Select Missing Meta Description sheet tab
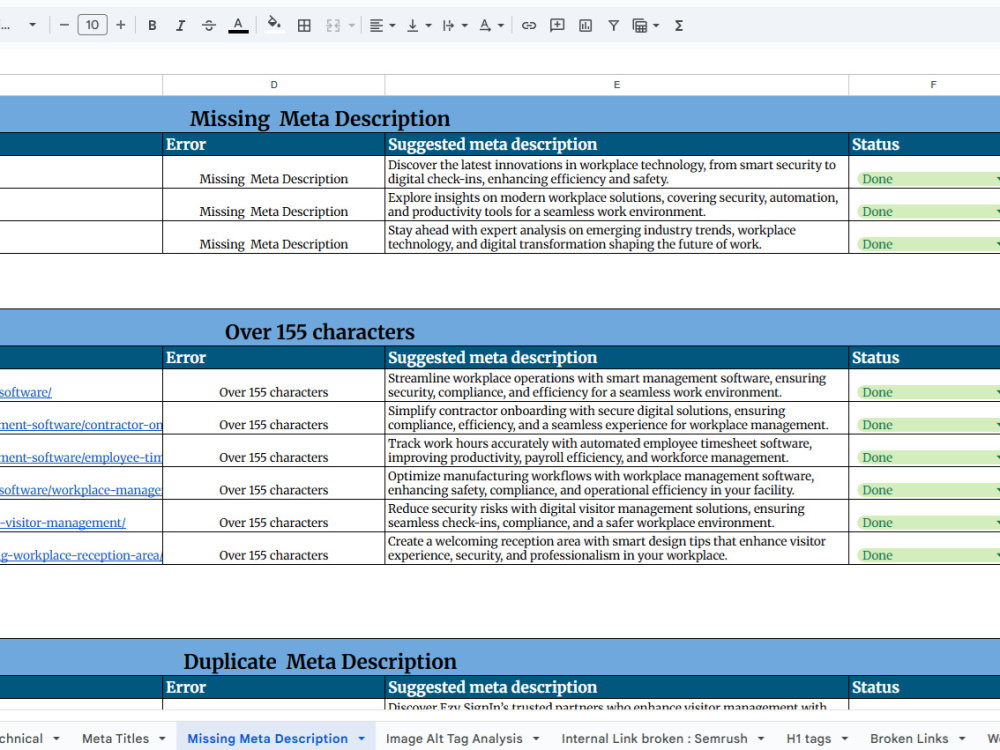The height and width of the screenshot is (750, 1000). tap(267, 739)
